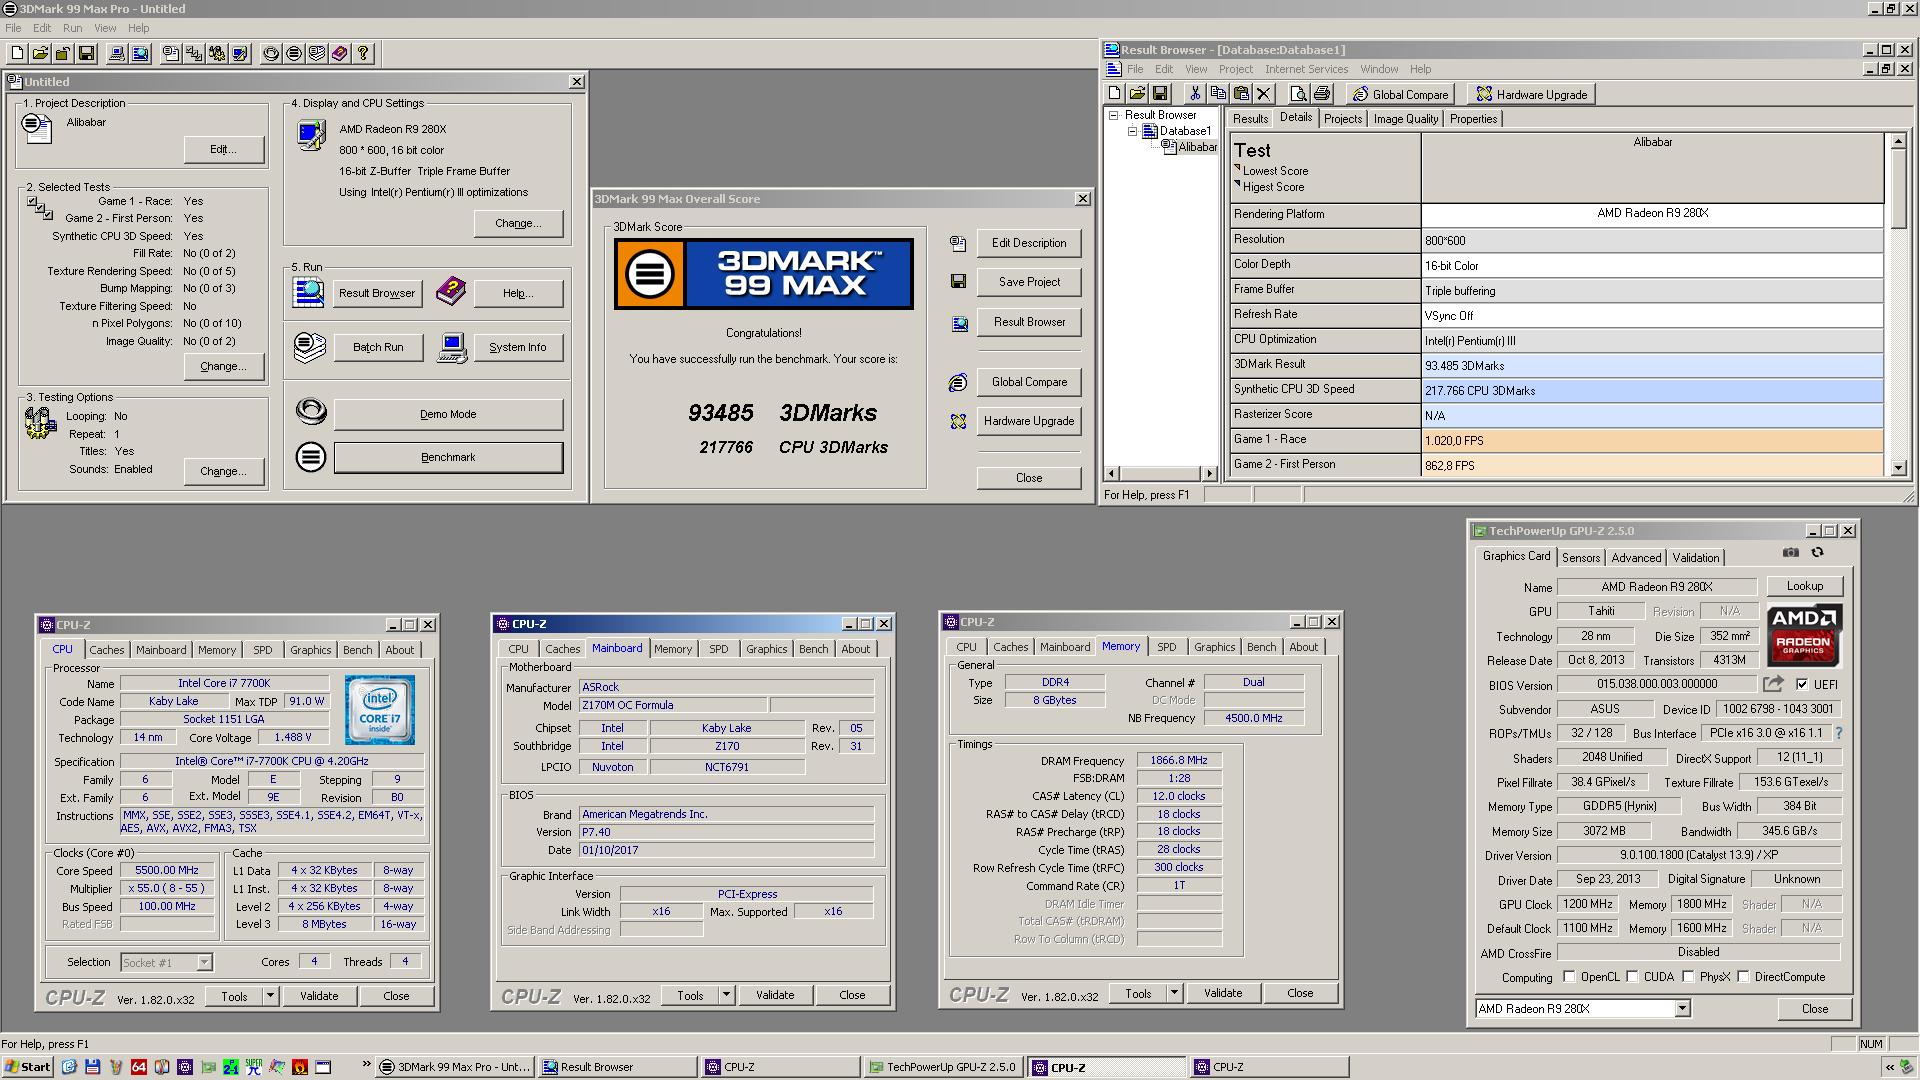Open Internet Services menu in Result Browser

click(1306, 69)
